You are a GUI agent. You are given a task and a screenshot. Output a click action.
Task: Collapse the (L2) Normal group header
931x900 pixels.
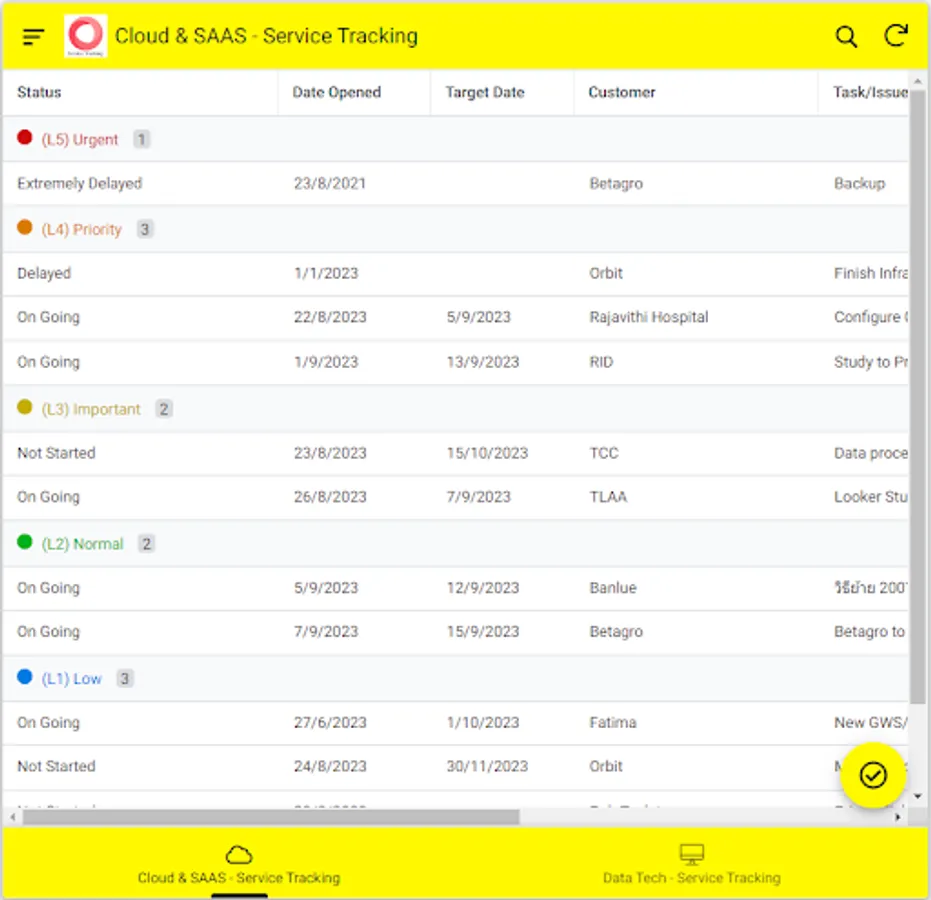pyautogui.click(x=455, y=543)
